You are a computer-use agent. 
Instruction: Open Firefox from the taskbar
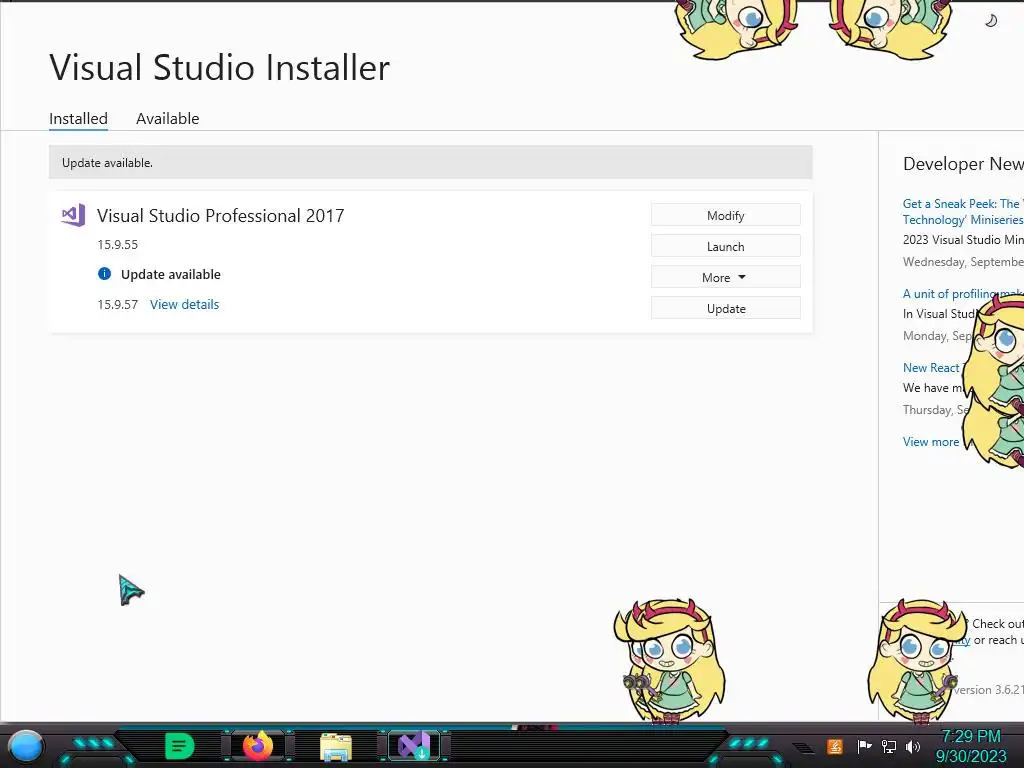pos(258,746)
